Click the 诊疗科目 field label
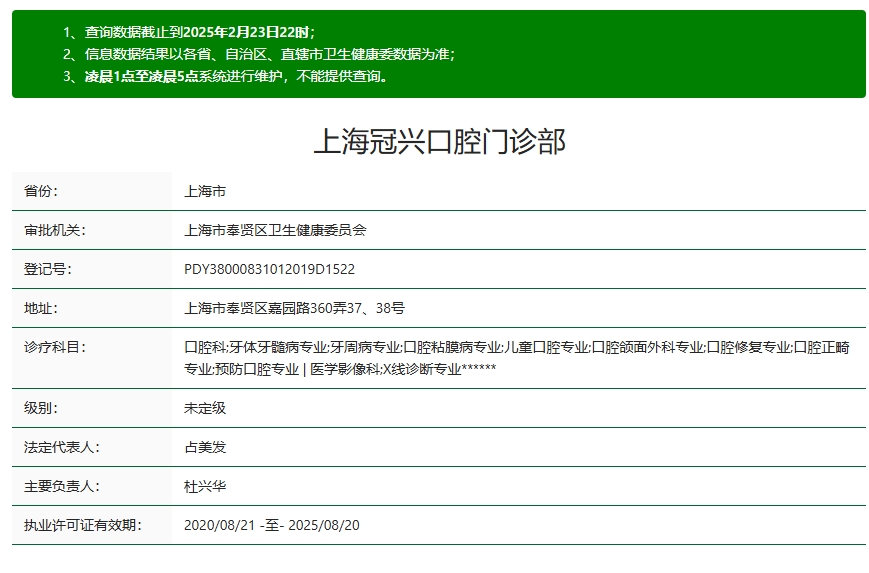Viewport: 869px width, 573px height. pyautogui.click(x=55, y=347)
